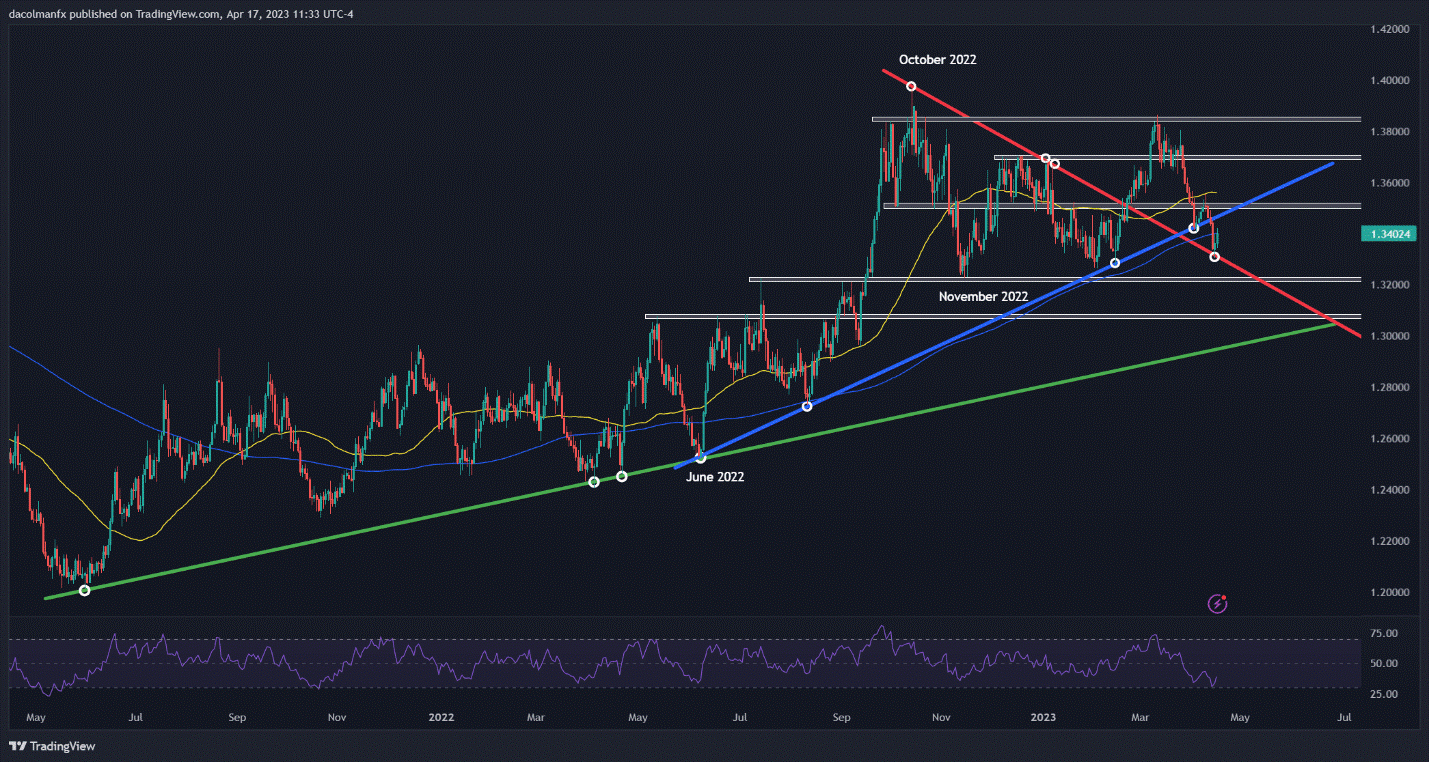The image size is (1429, 762).
Task: Click the leftmost anchor point on green trendline
Action: (x=84, y=590)
